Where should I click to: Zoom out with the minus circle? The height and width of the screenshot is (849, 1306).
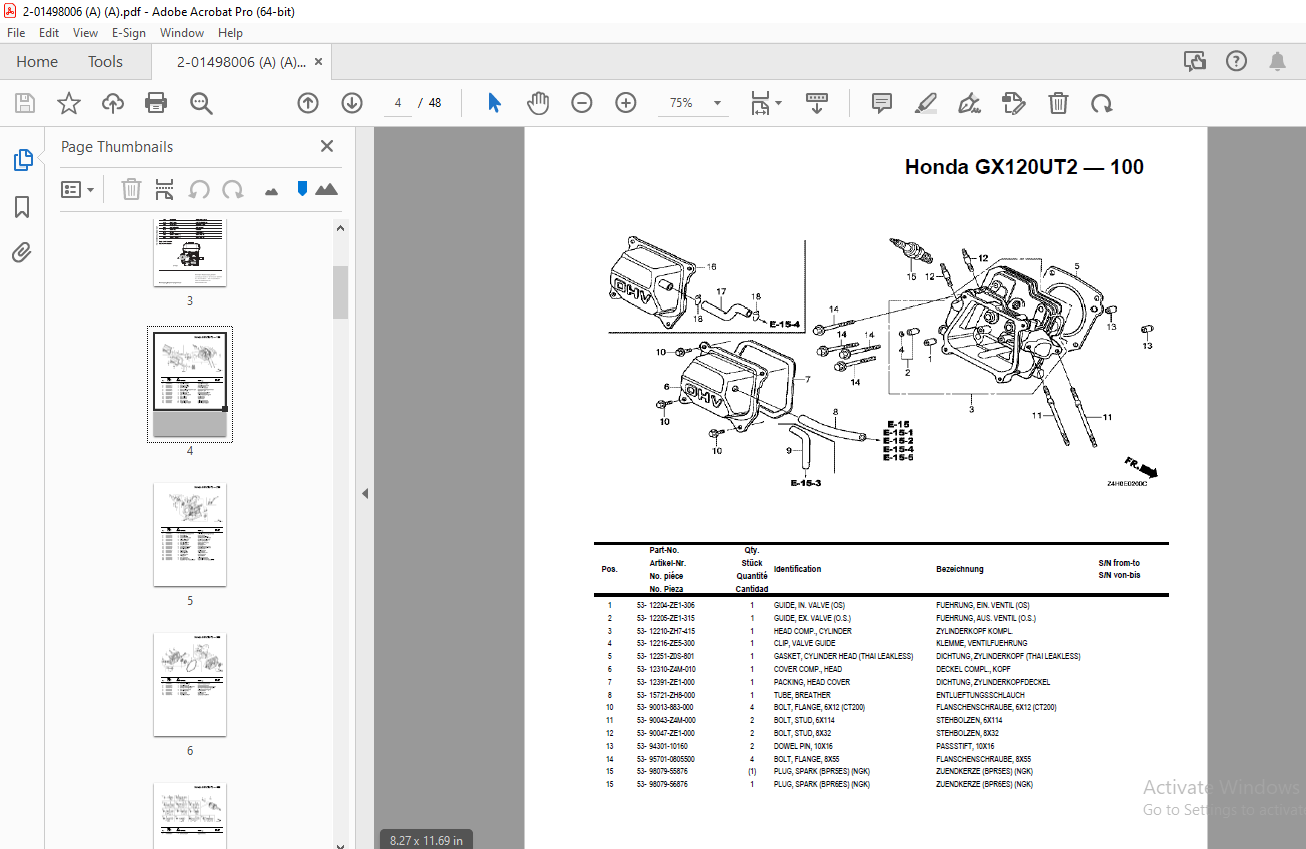(582, 103)
